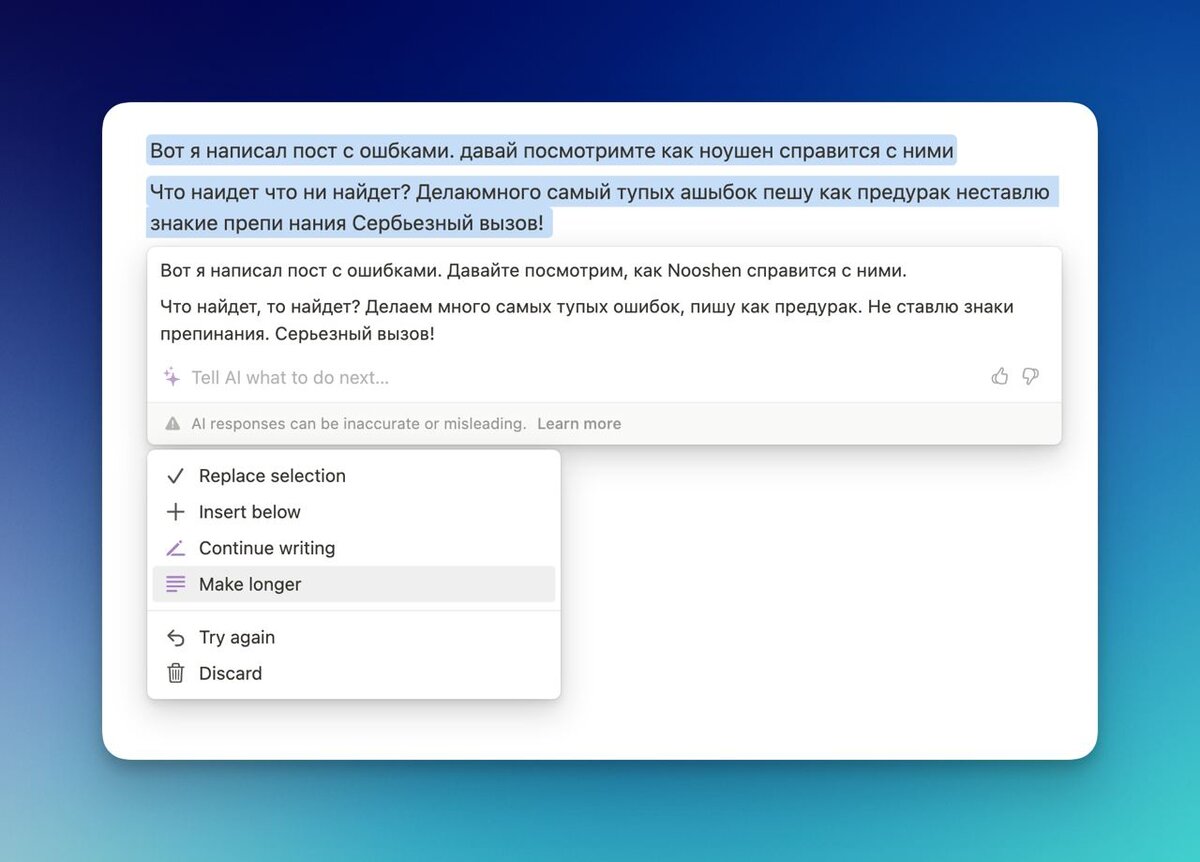Pick Continue writing from the AI menu

pyautogui.click(x=266, y=548)
